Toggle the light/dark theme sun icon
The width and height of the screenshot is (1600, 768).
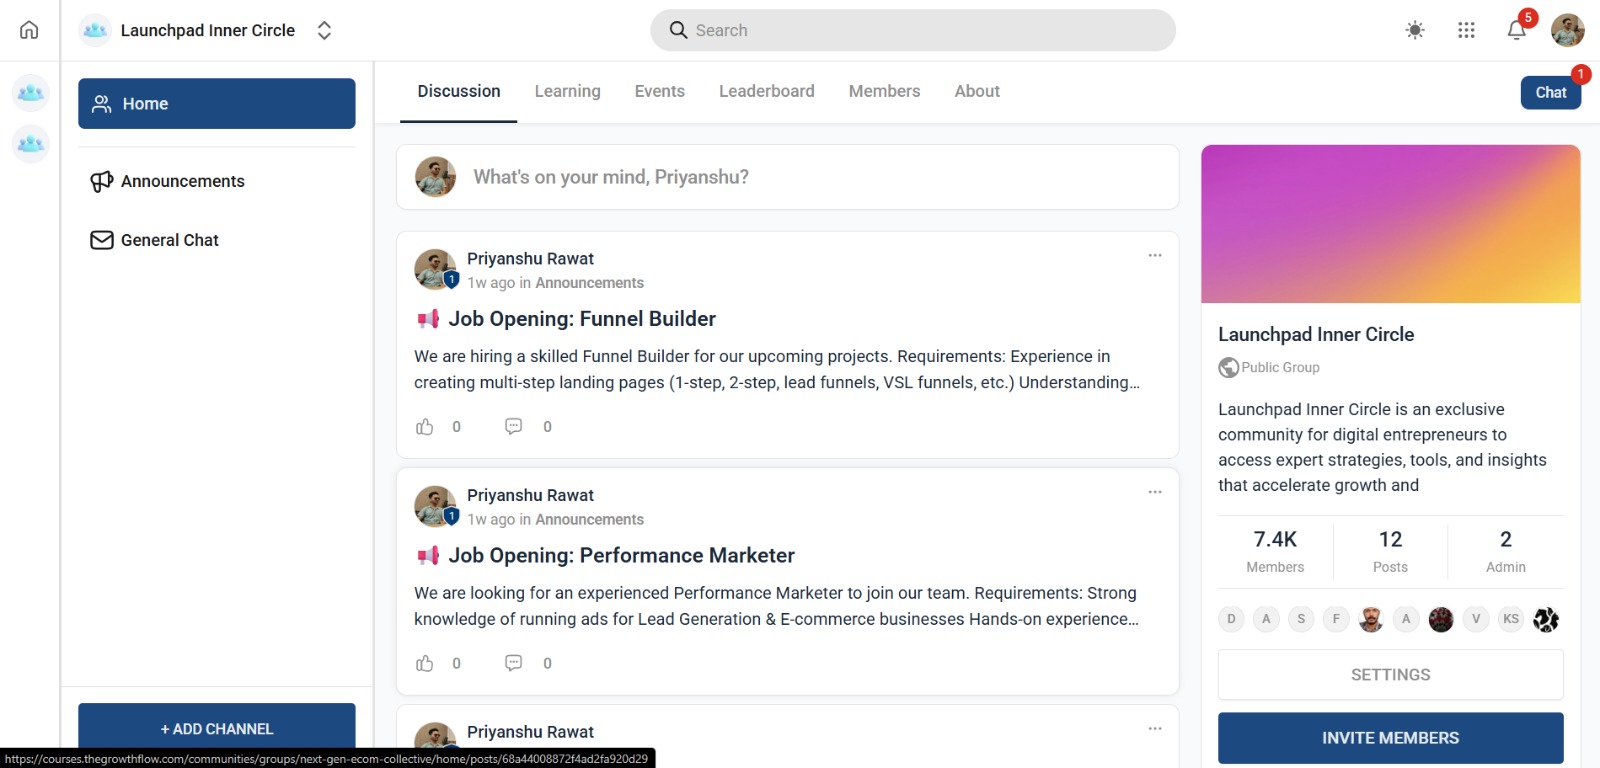click(1415, 30)
